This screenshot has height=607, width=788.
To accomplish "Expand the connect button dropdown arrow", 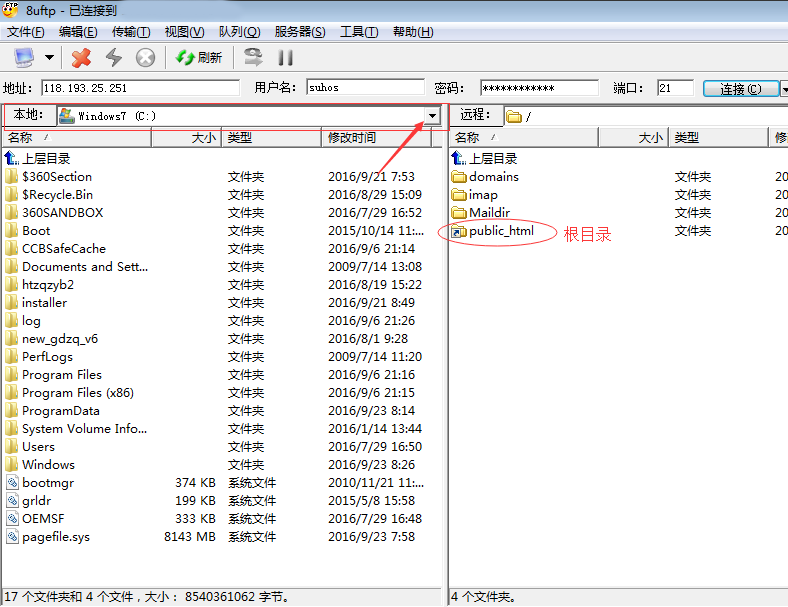I will 784,89.
